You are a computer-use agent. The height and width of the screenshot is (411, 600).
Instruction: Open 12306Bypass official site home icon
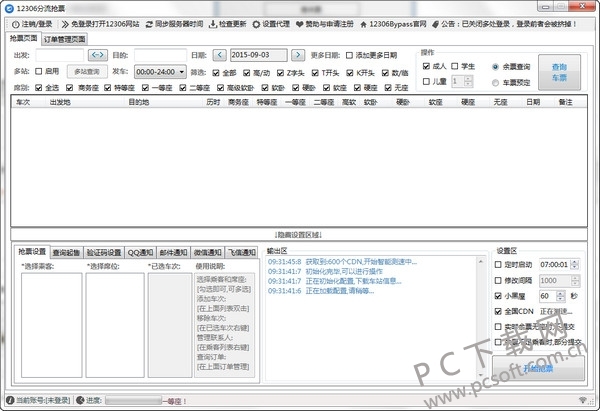[364, 24]
